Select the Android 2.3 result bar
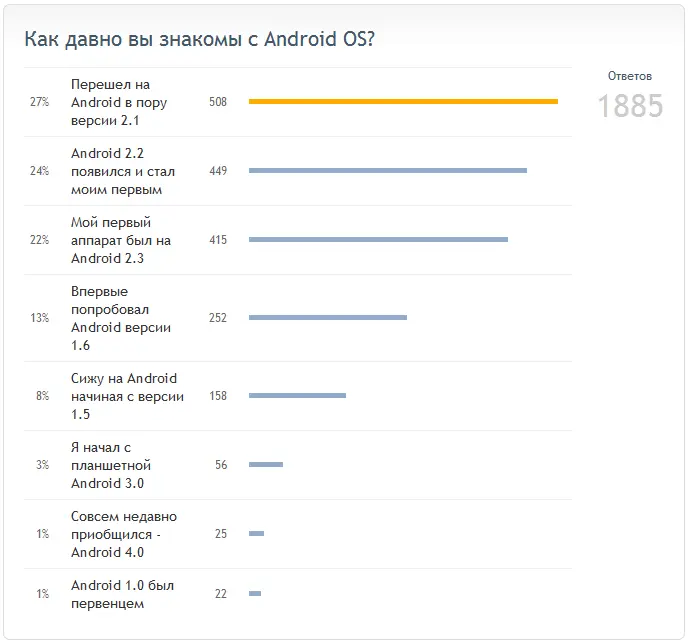 pyautogui.click(x=378, y=239)
